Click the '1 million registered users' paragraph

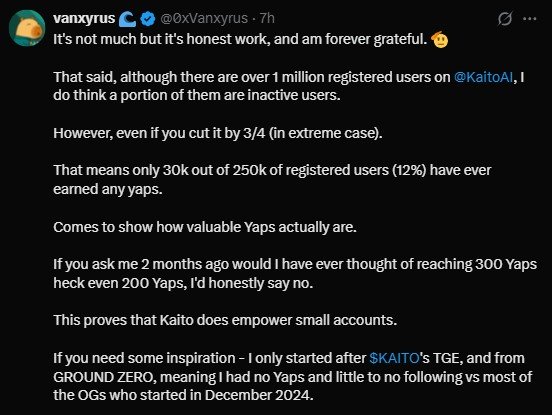click(x=289, y=86)
